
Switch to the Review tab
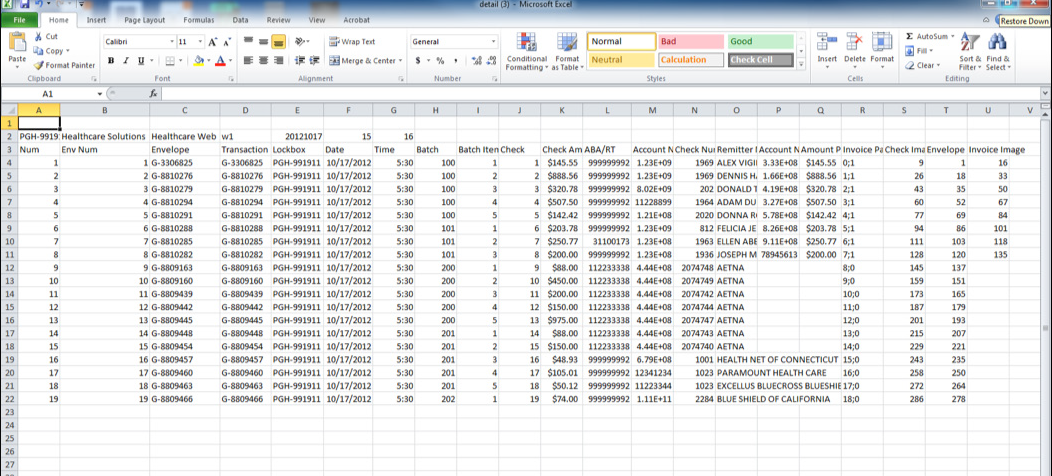click(278, 20)
